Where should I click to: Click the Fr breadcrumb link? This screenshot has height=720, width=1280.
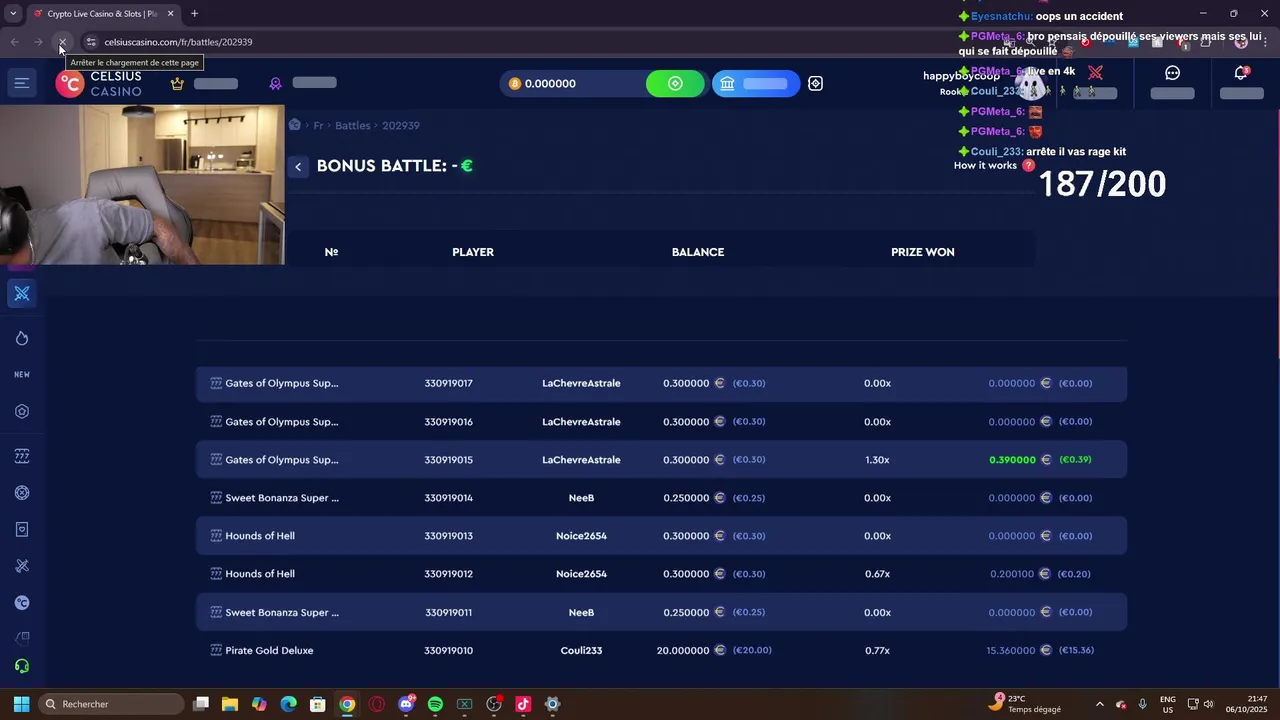pyautogui.click(x=318, y=126)
